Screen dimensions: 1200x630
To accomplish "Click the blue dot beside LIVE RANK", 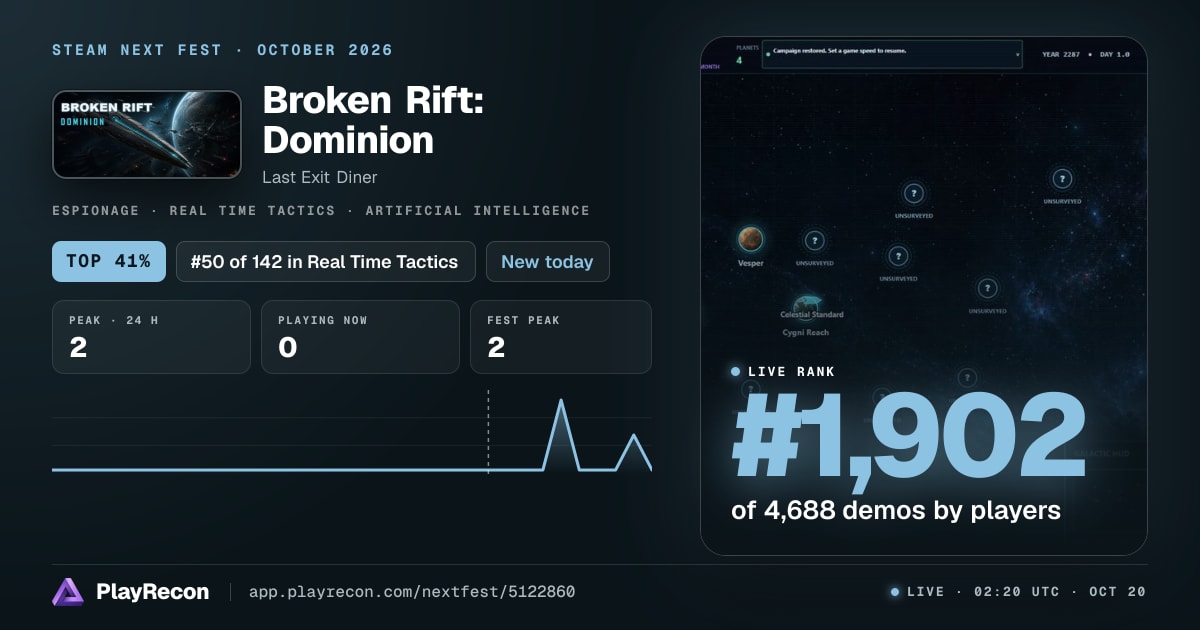I will [736, 371].
